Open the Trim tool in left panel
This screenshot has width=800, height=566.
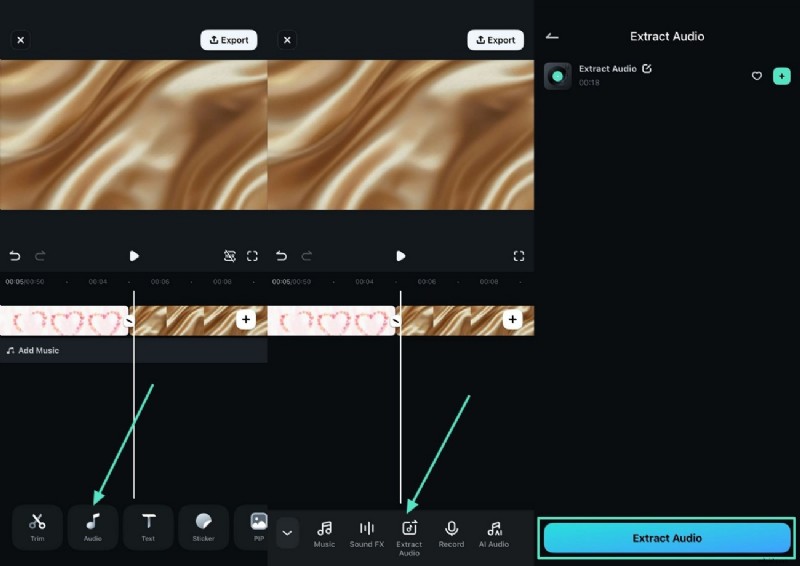pyautogui.click(x=37, y=527)
